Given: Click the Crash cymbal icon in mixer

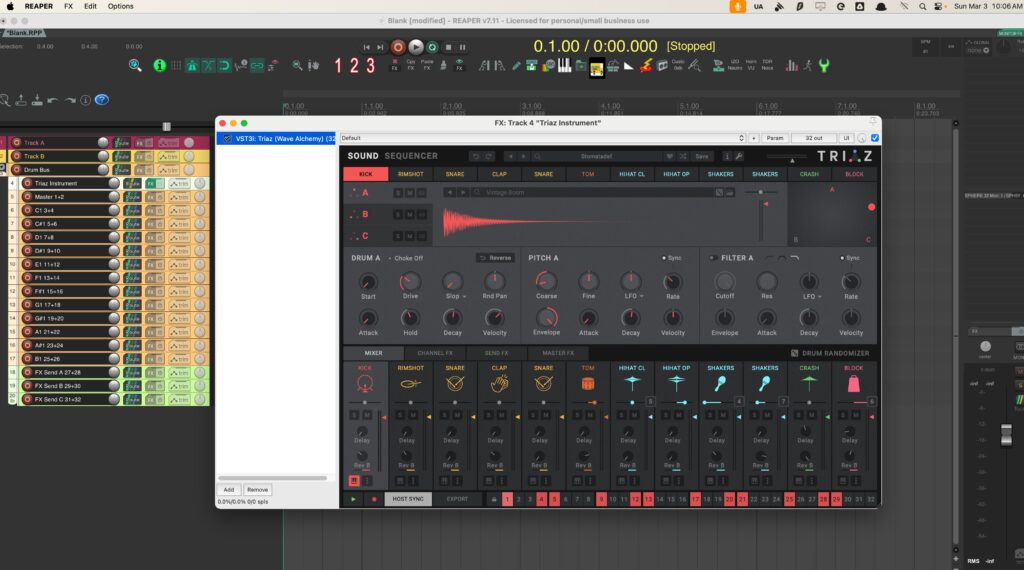Looking at the screenshot, I should (809, 383).
